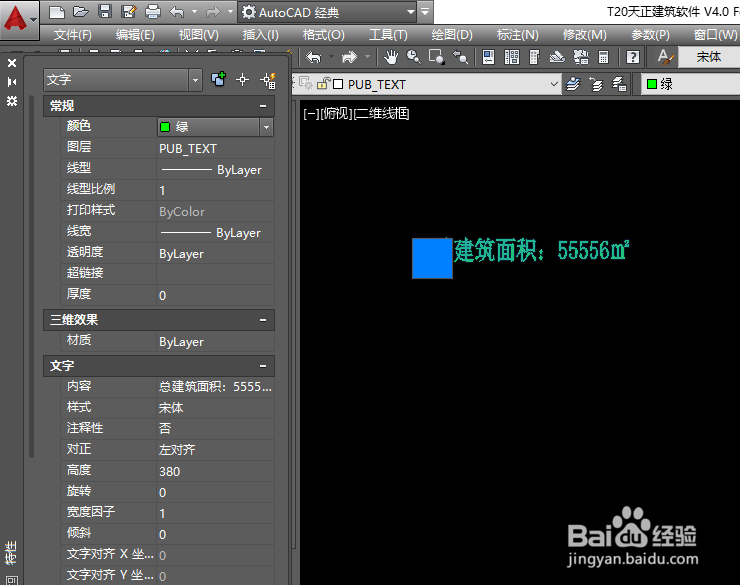Viewport: 740px width, 585px height.
Task: Collapse the 文字 properties section
Action: tap(263, 366)
